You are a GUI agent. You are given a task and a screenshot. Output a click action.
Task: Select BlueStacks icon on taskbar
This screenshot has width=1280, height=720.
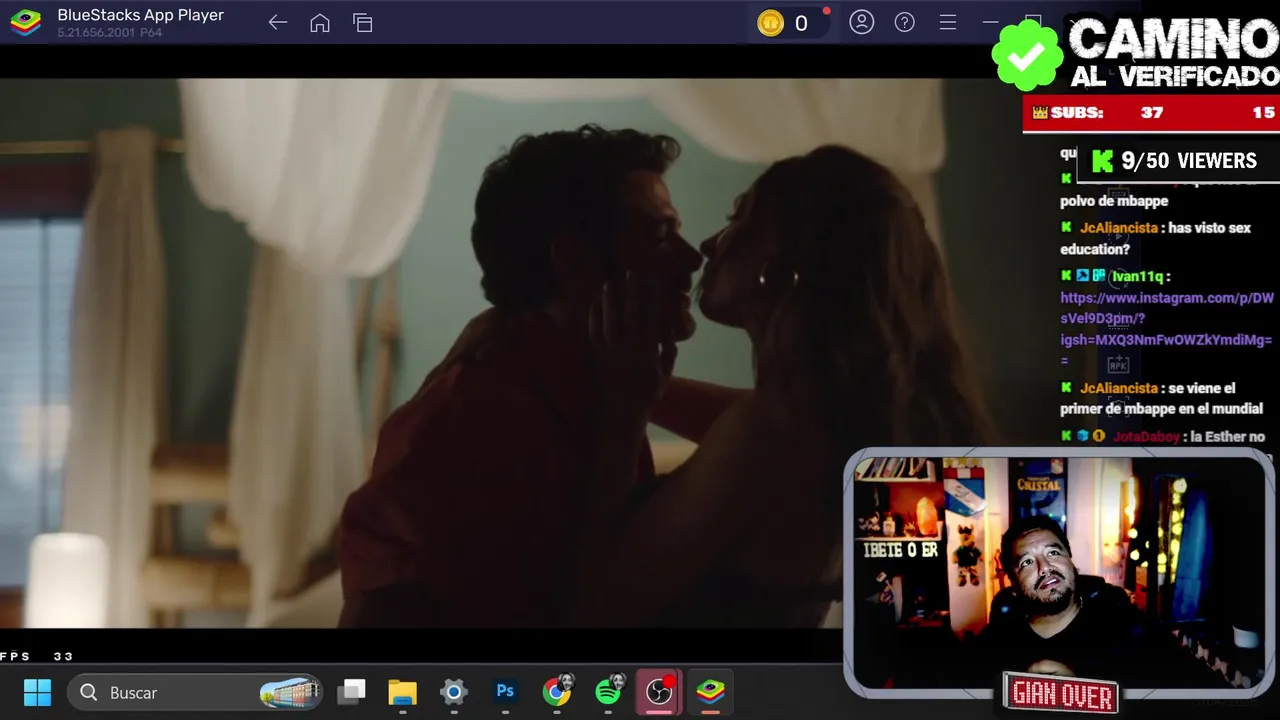[711, 691]
